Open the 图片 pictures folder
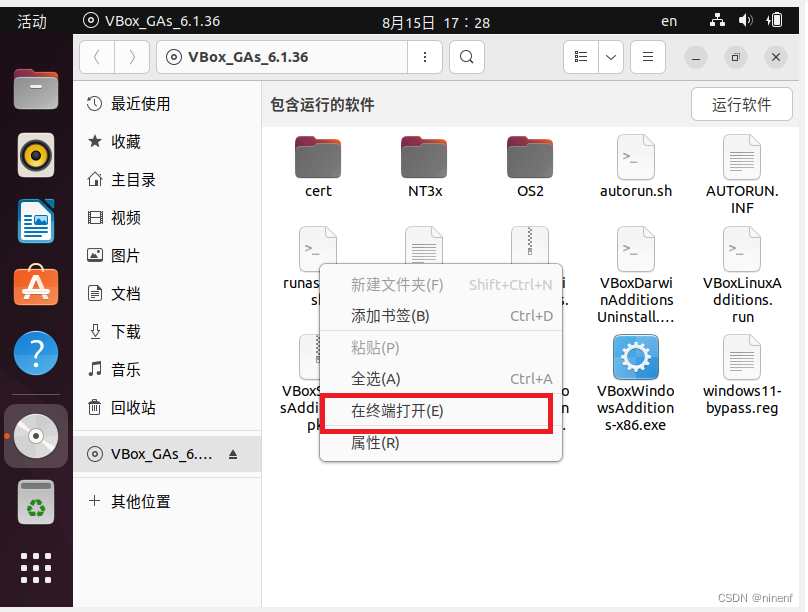The height and width of the screenshot is (612, 808). click(167, 256)
